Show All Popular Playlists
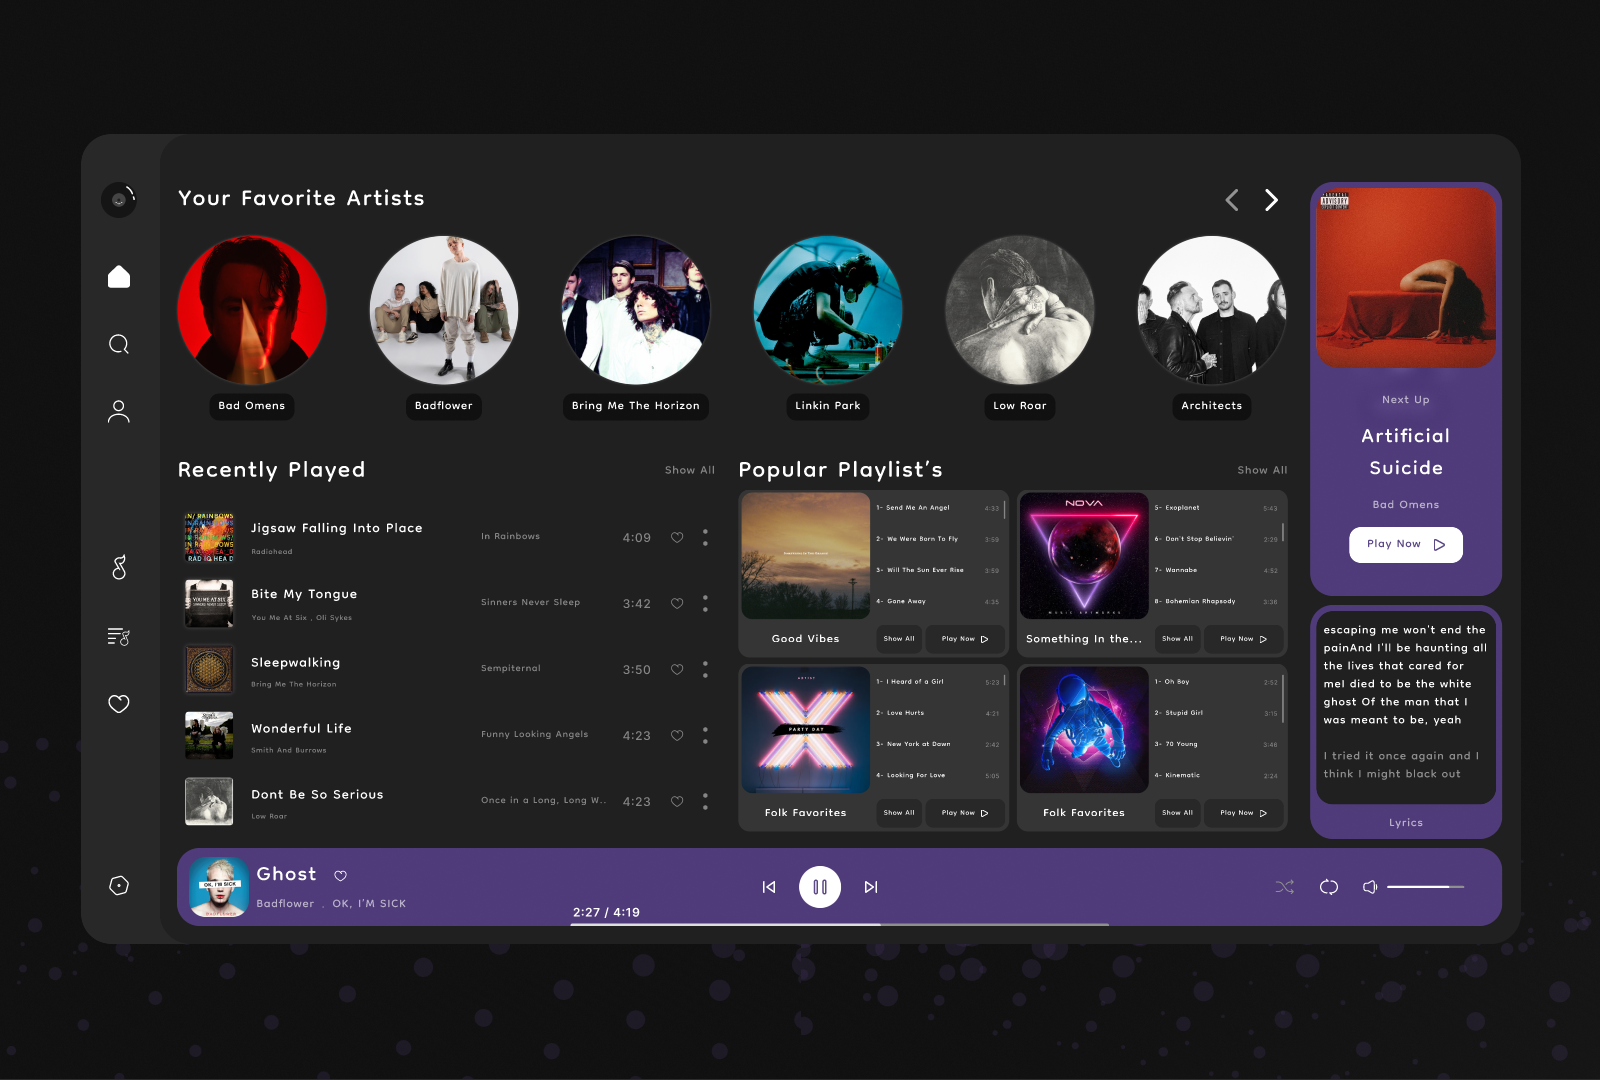The width and height of the screenshot is (1600, 1080). [1262, 469]
